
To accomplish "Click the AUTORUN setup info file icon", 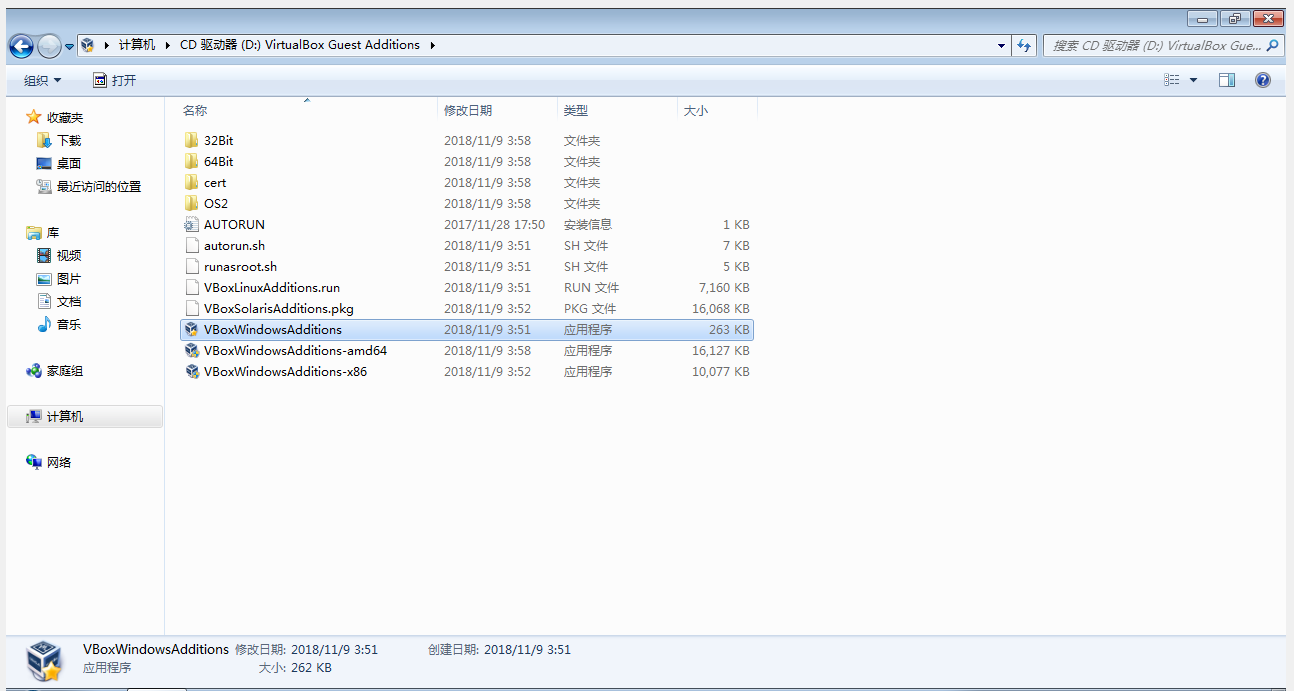I will tap(192, 224).
